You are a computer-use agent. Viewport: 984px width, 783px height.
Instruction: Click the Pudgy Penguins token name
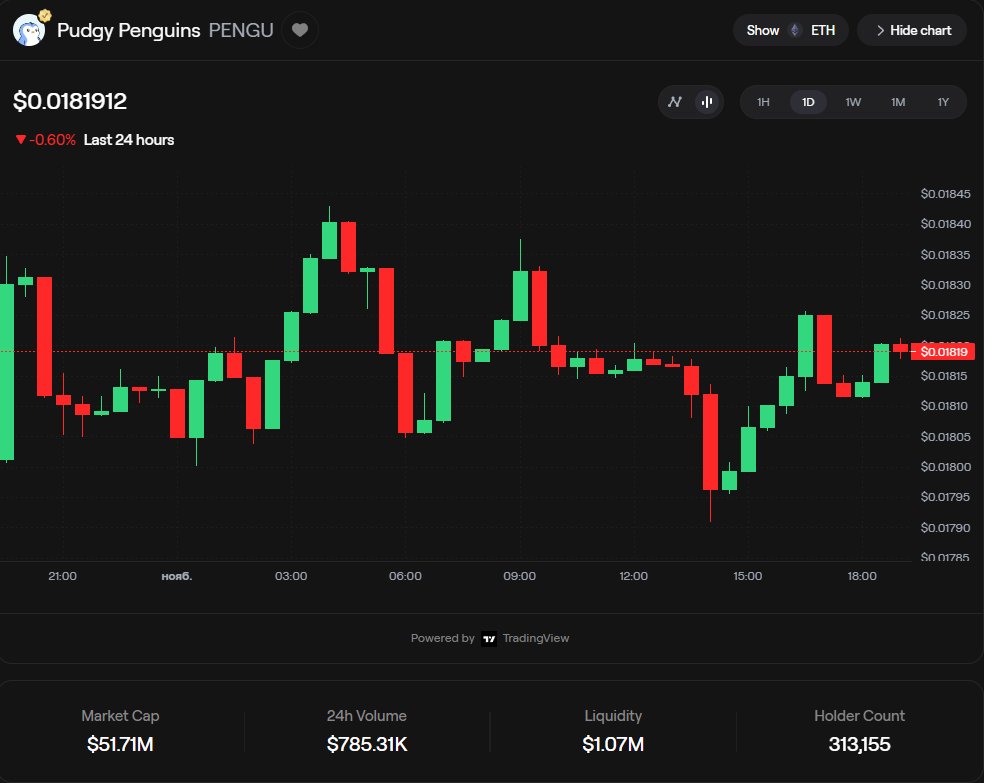129,30
